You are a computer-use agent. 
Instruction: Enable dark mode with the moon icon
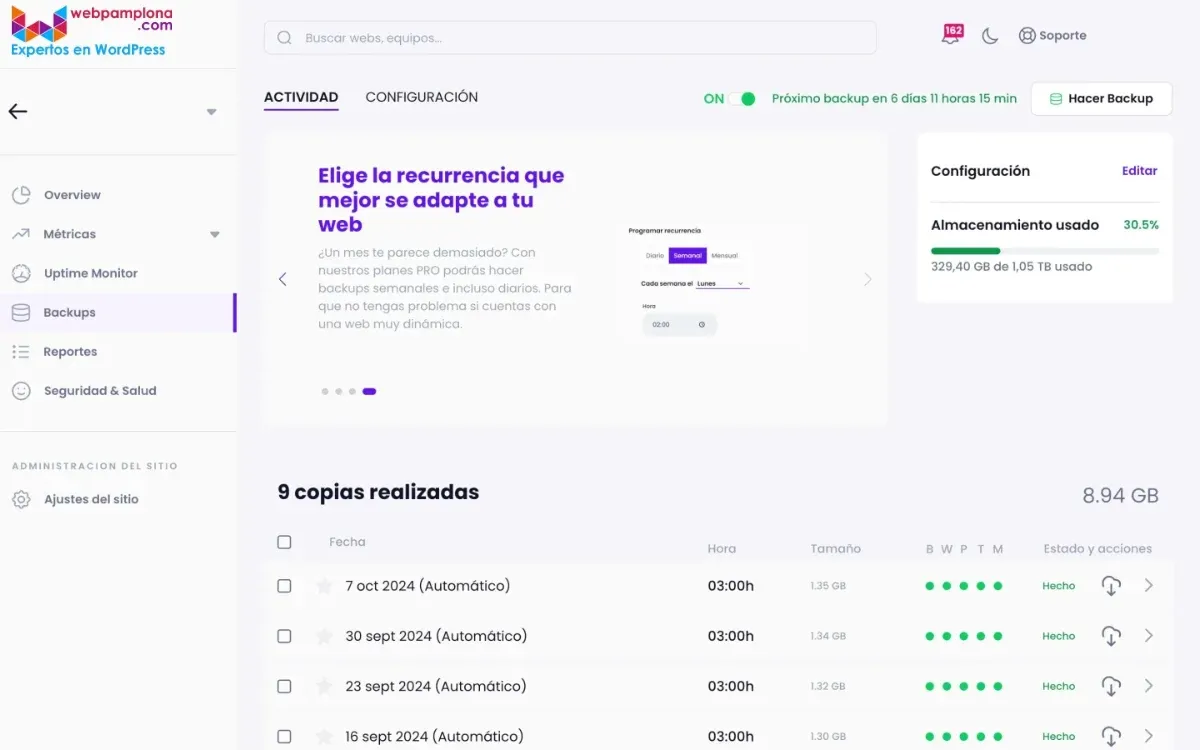[989, 35]
